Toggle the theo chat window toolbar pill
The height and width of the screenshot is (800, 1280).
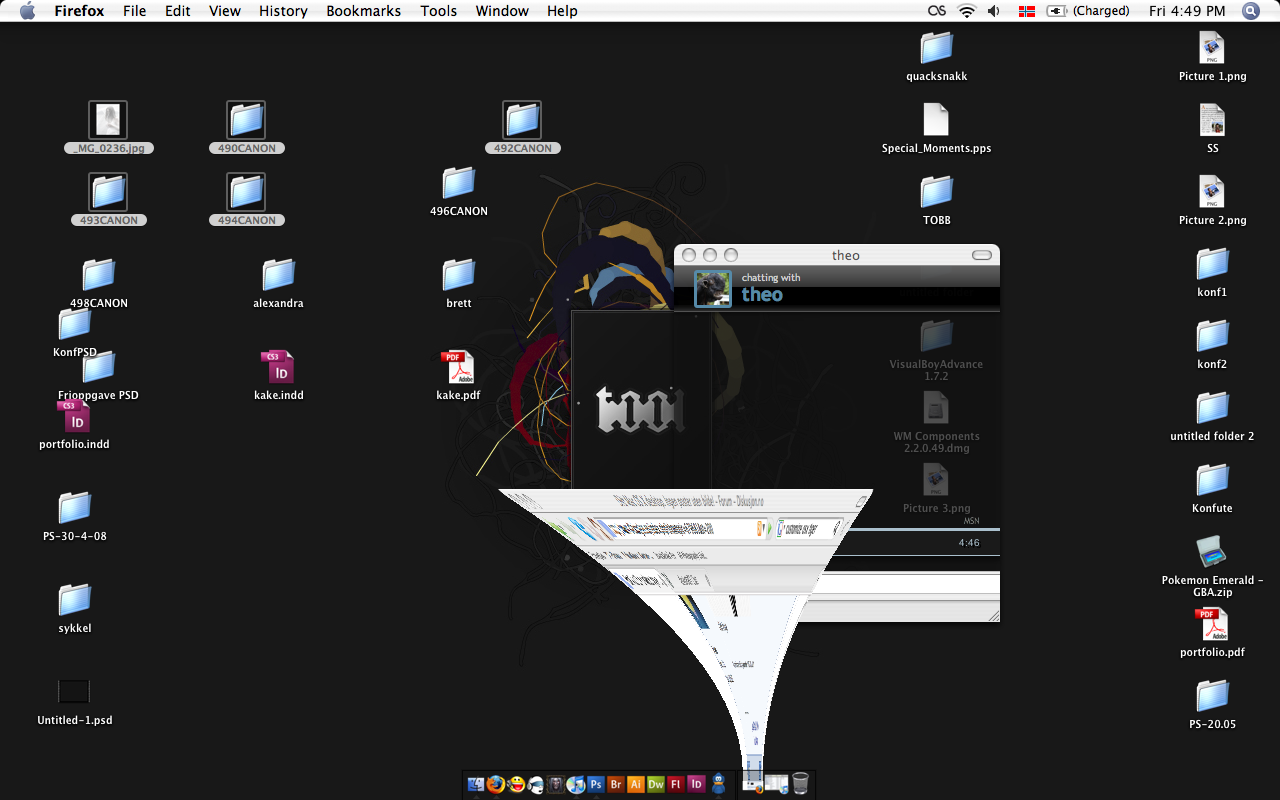click(x=982, y=255)
